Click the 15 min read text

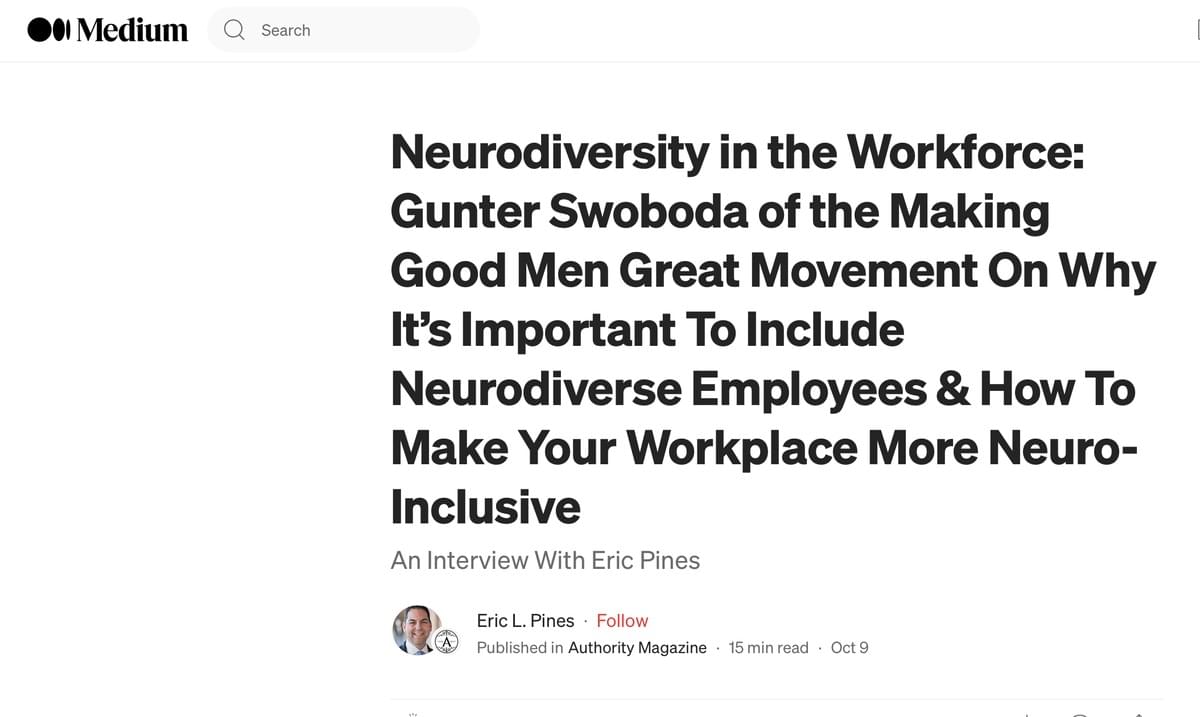pos(768,648)
